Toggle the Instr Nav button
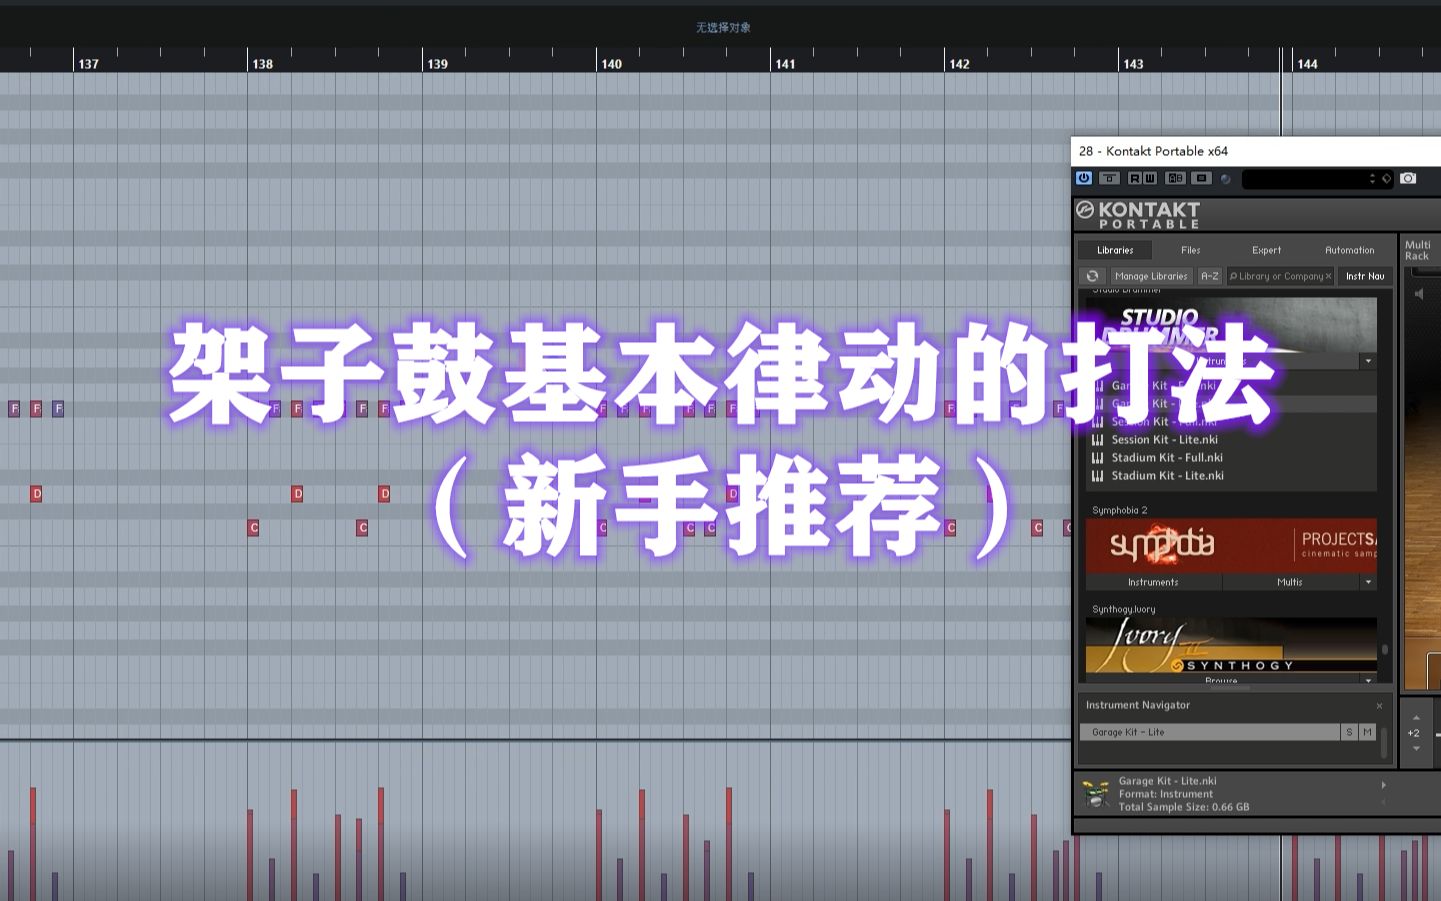The width and height of the screenshot is (1441, 901). click(1365, 276)
